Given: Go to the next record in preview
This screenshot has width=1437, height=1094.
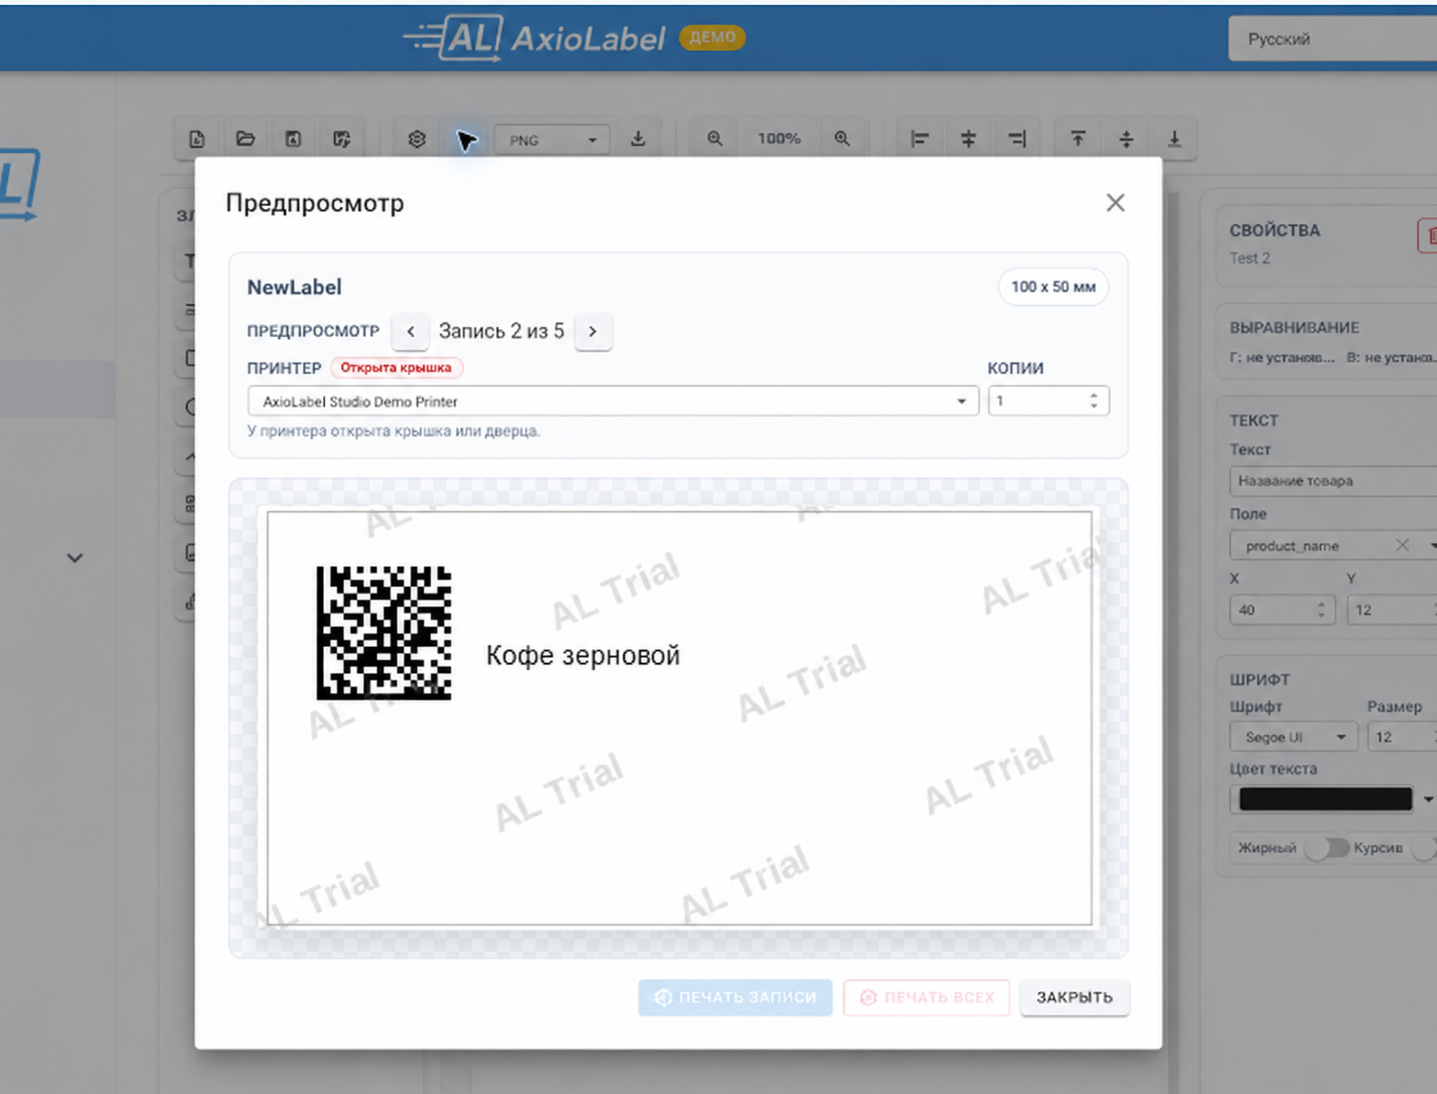Looking at the screenshot, I should (x=593, y=331).
